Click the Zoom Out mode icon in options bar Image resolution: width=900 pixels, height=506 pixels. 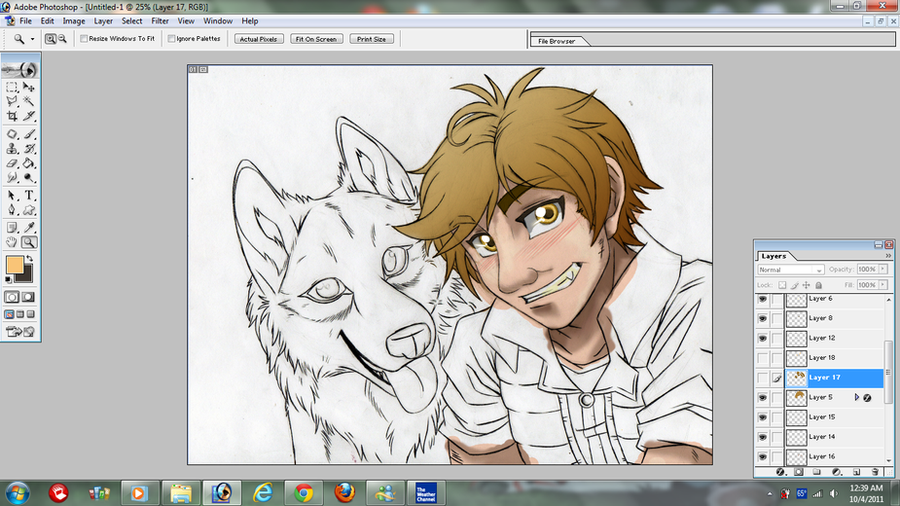click(62, 38)
